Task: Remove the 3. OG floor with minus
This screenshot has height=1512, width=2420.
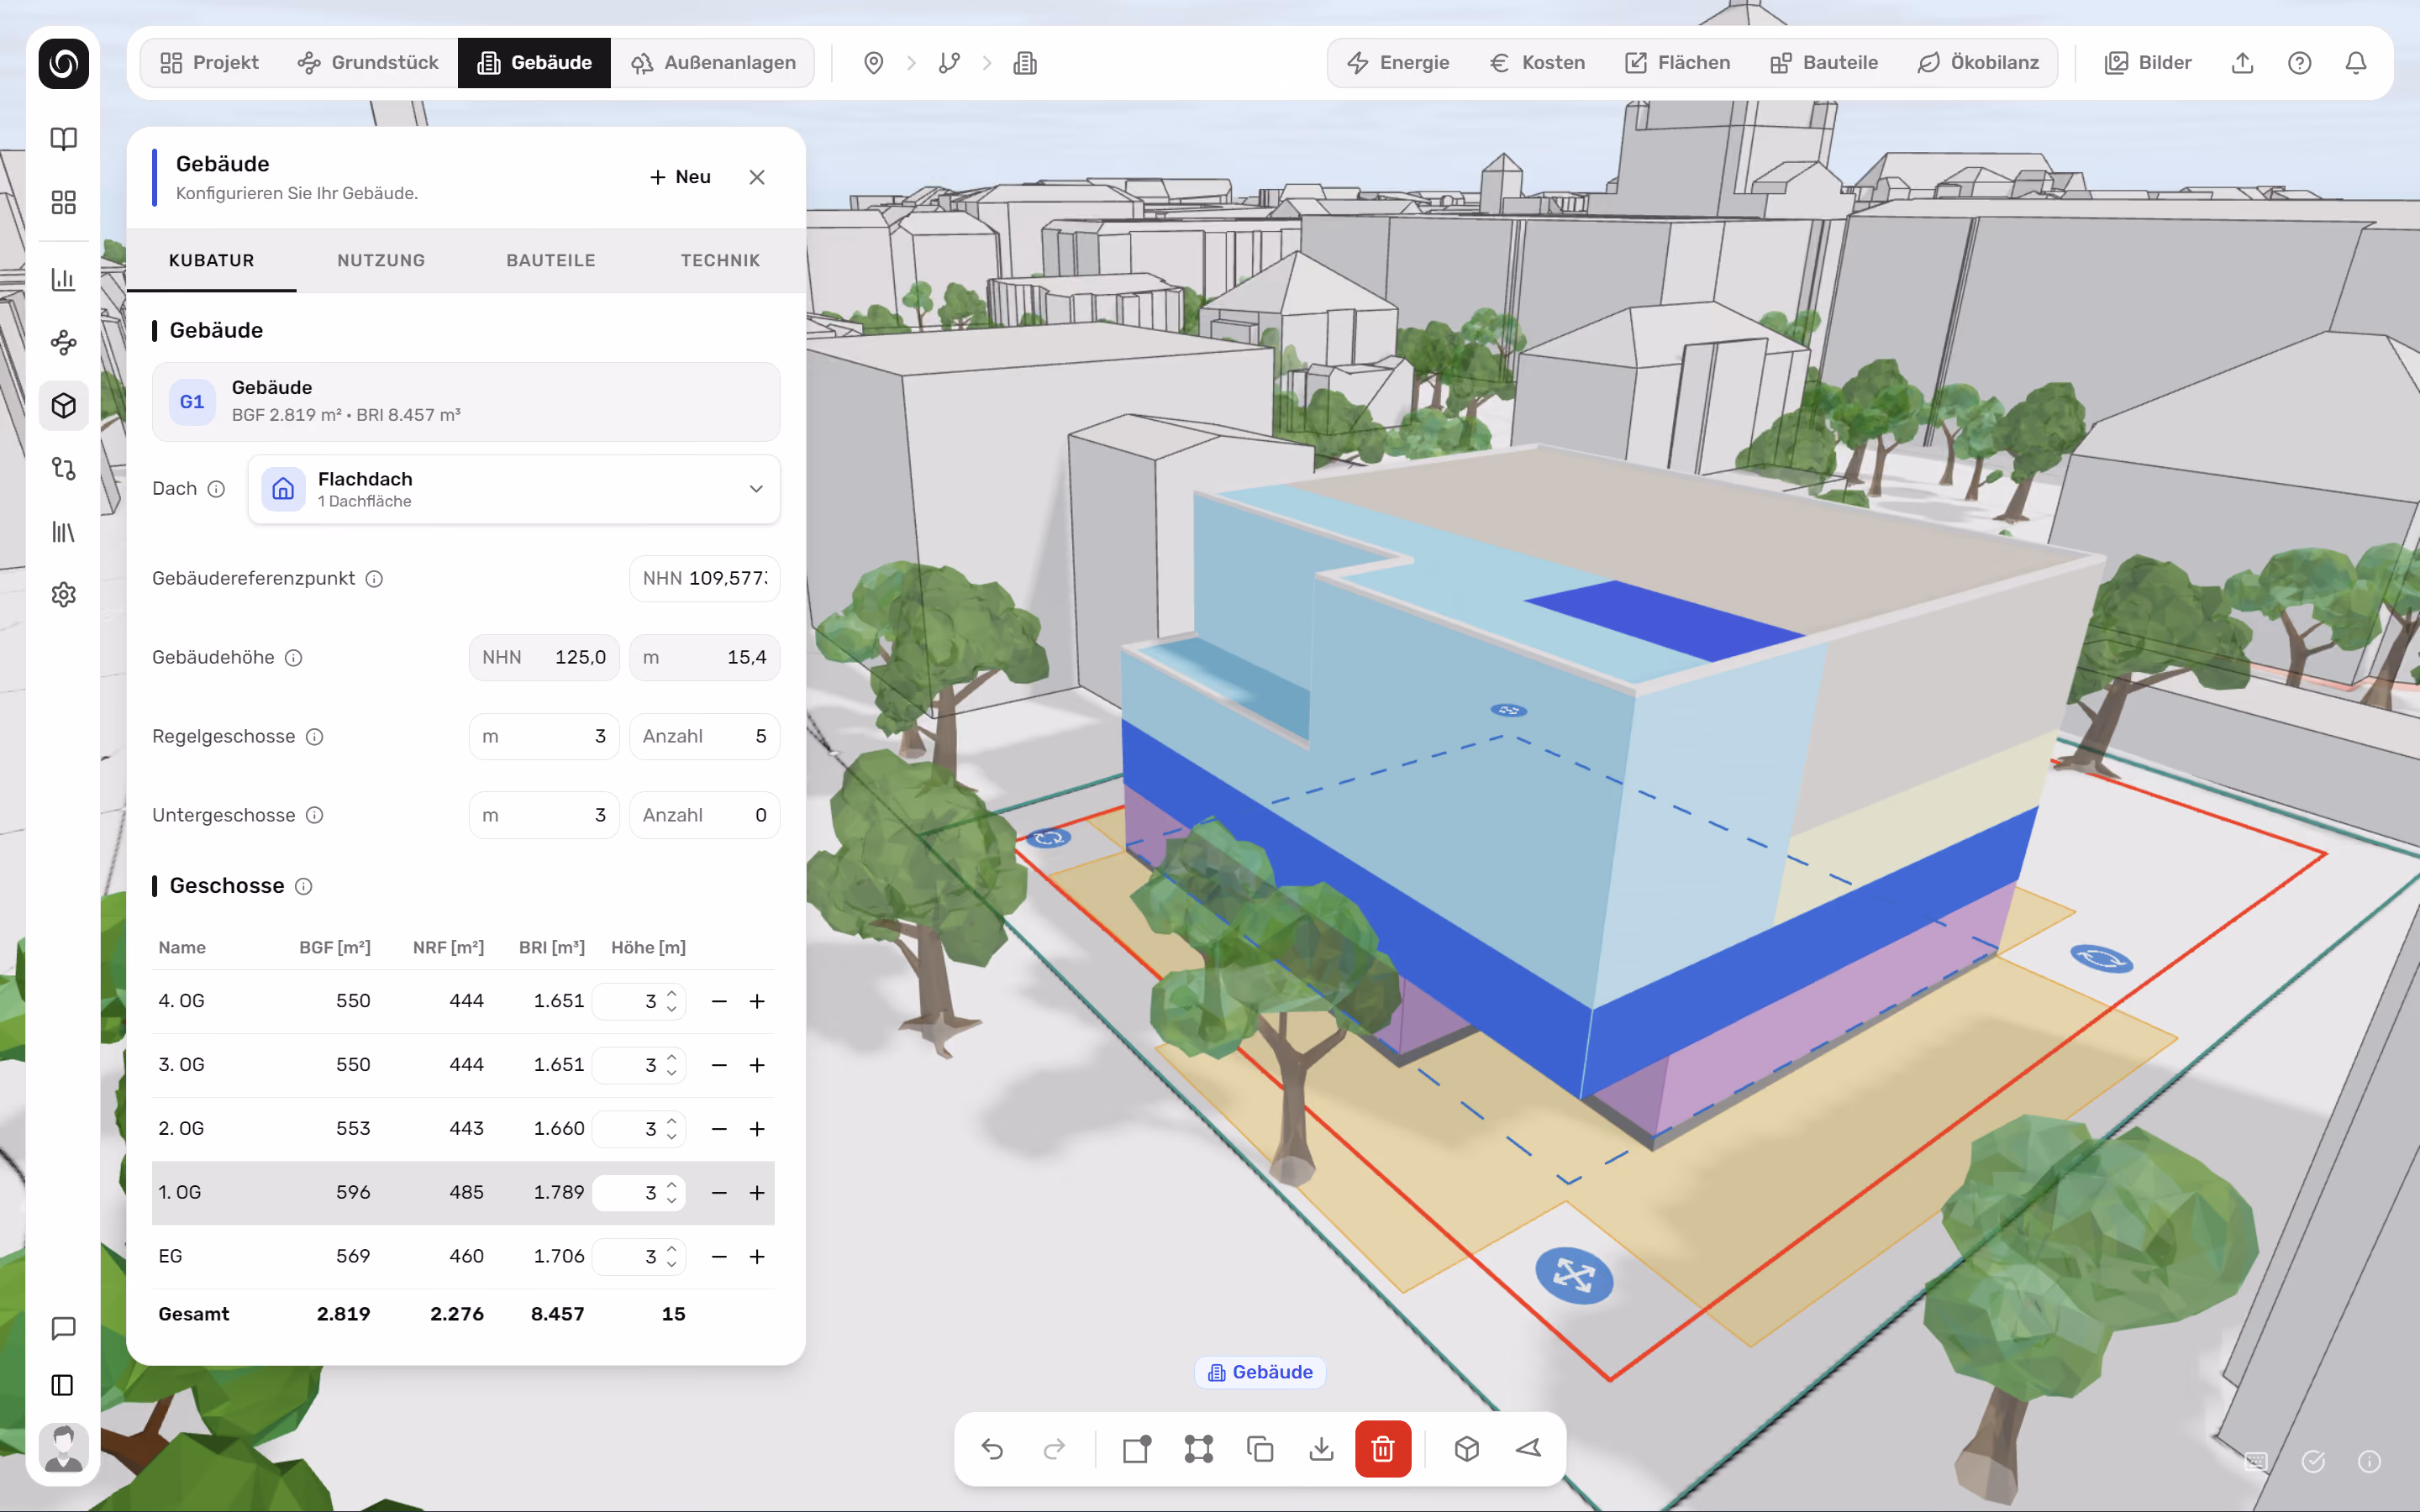Action: [x=719, y=1065]
